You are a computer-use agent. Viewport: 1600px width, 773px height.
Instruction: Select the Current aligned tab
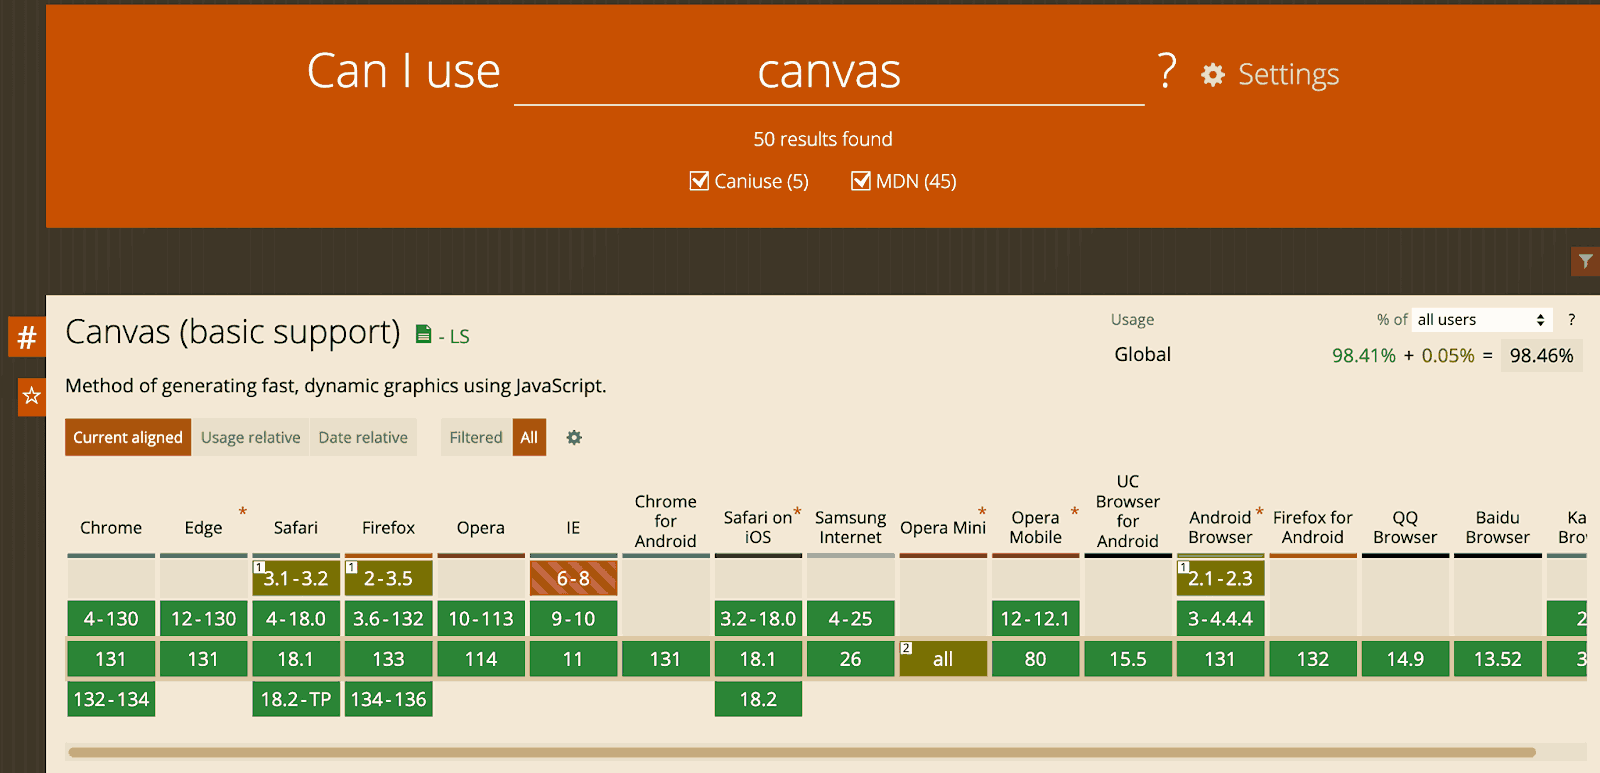tap(128, 437)
